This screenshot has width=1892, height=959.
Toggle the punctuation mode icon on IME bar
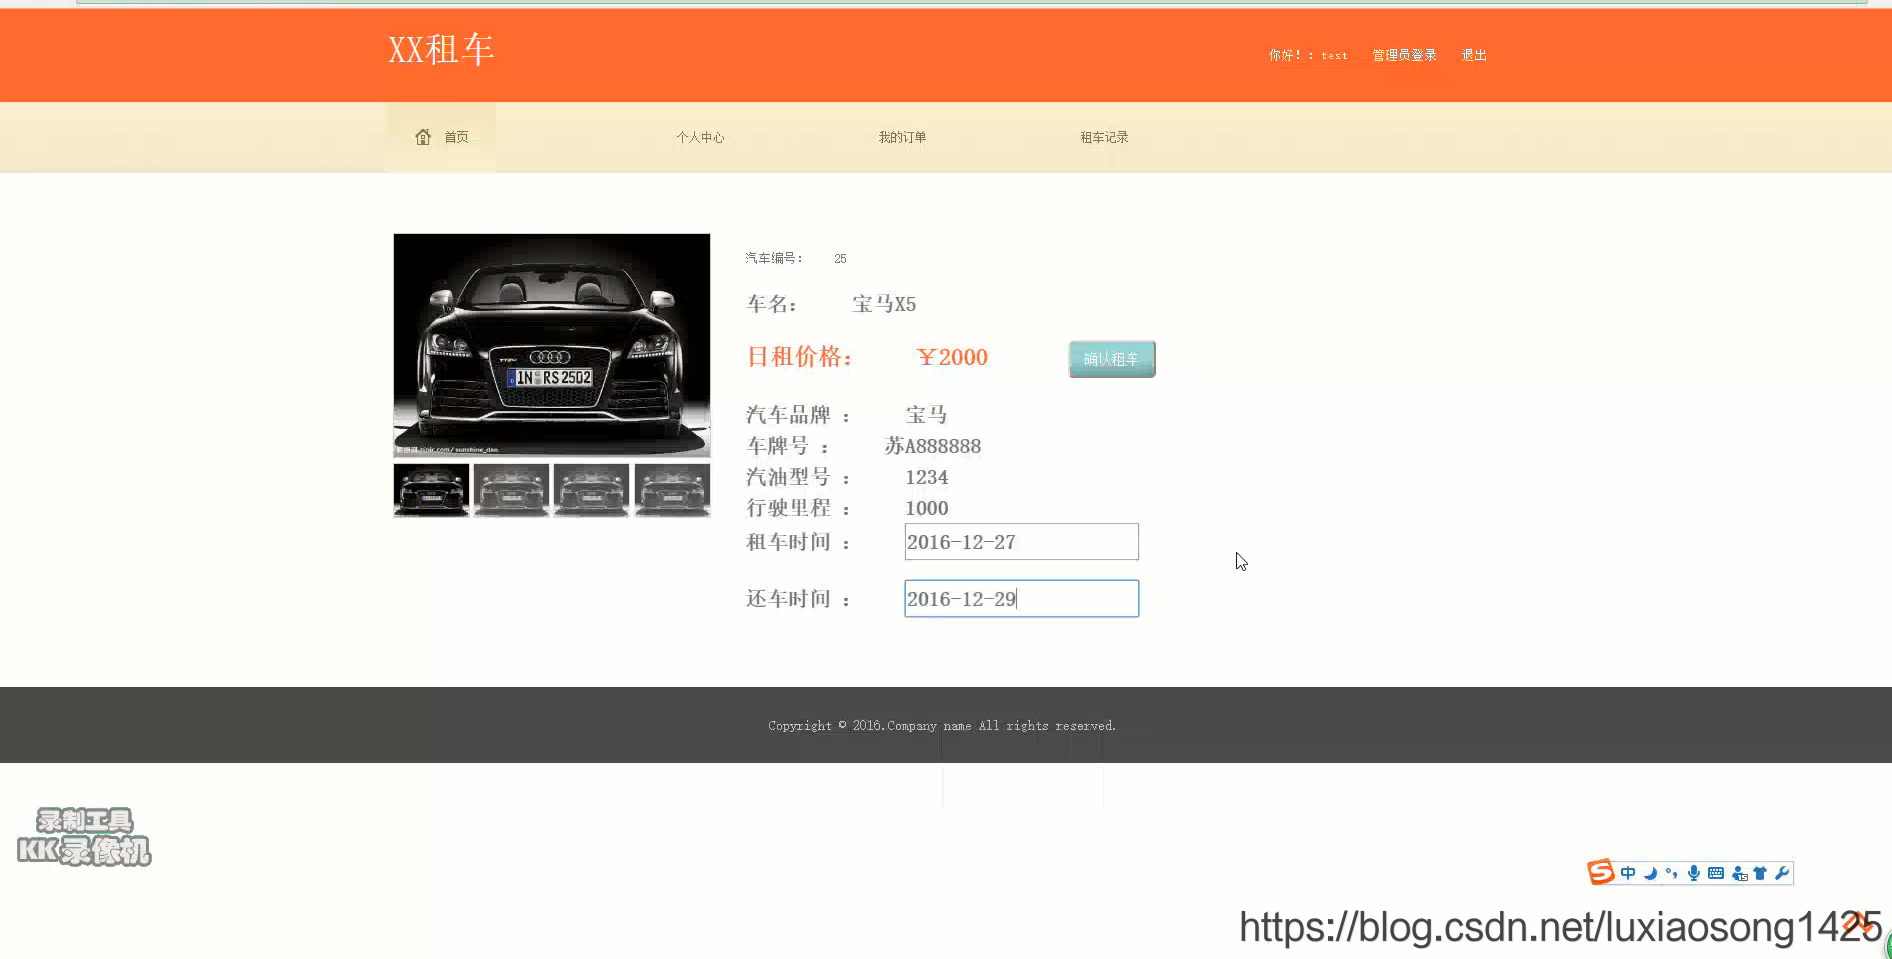[x=1671, y=873]
